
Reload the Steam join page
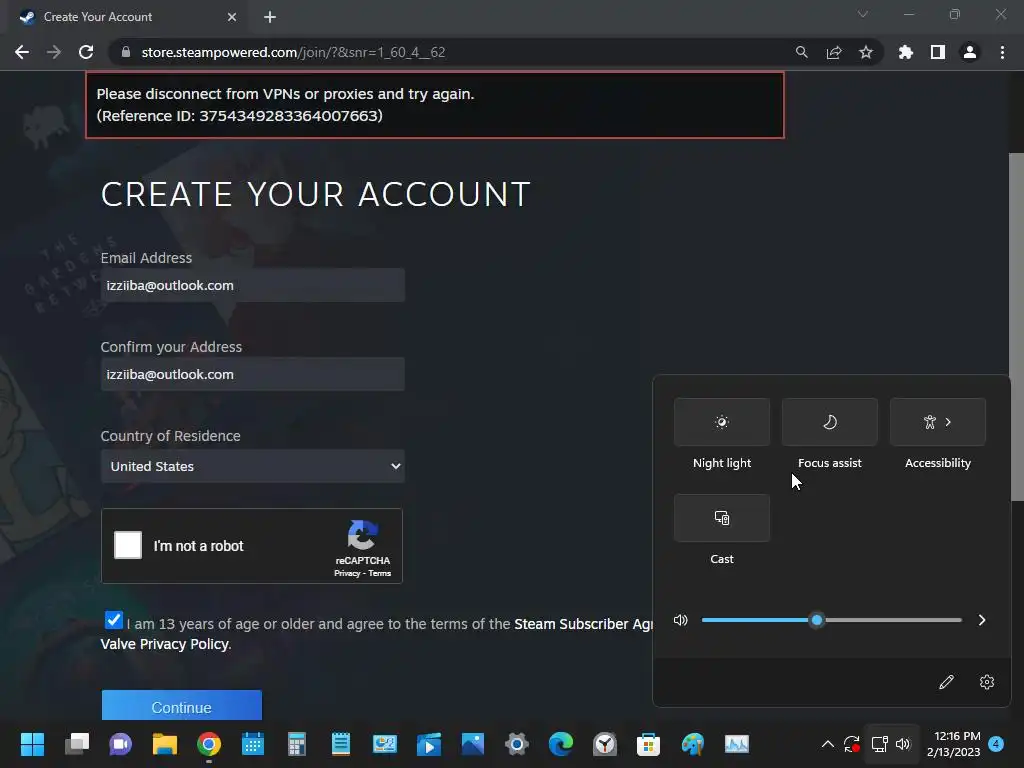tap(86, 52)
